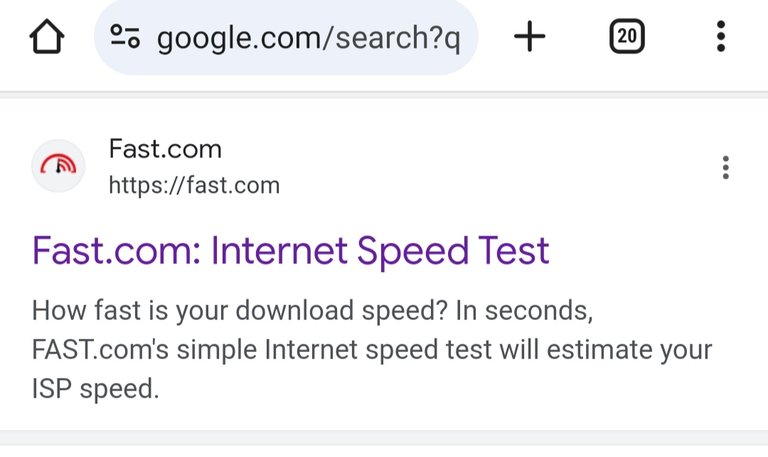This screenshot has width=768, height=457.
Task: Tap the word 'Test' in result title
Action: click(x=513, y=251)
